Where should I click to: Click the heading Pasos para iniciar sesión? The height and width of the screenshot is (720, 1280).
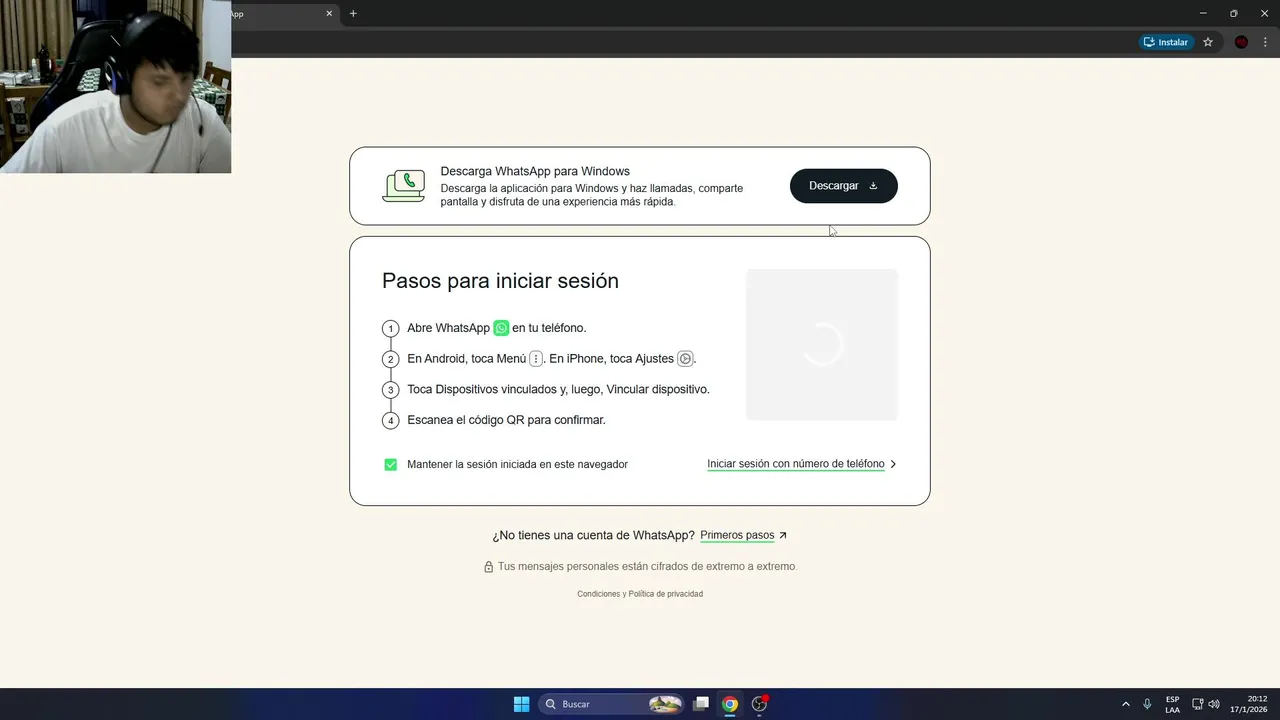pos(500,281)
